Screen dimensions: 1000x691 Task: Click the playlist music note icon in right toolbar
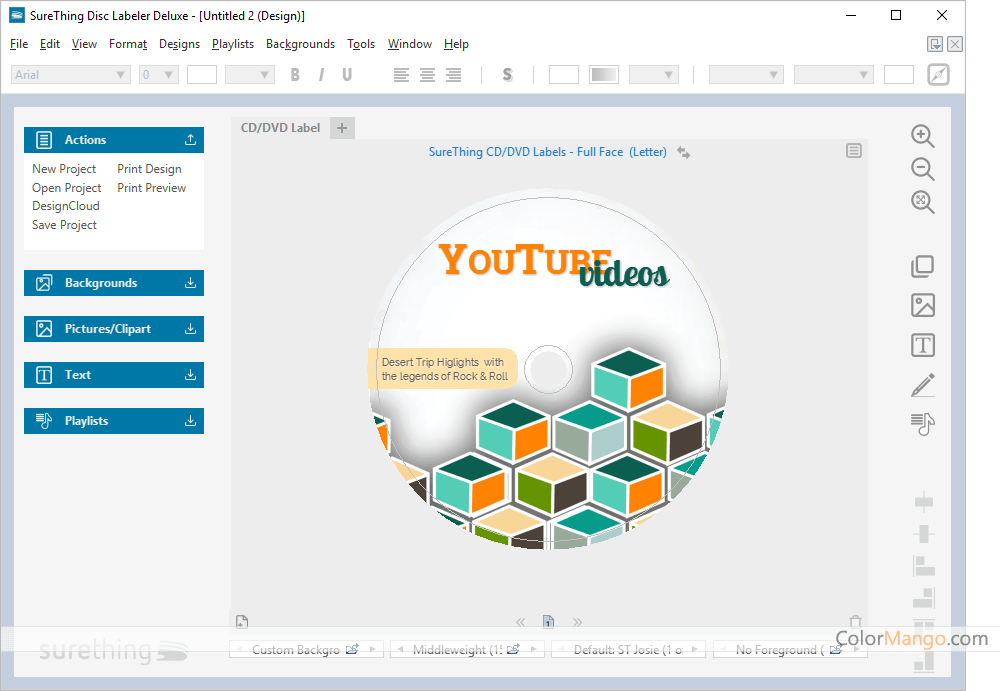(x=923, y=424)
